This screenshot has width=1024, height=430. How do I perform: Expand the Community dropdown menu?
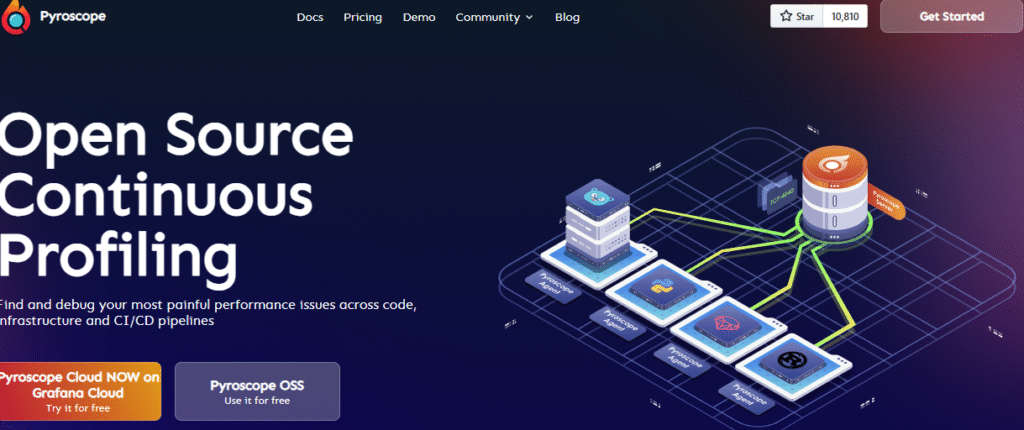(487, 17)
